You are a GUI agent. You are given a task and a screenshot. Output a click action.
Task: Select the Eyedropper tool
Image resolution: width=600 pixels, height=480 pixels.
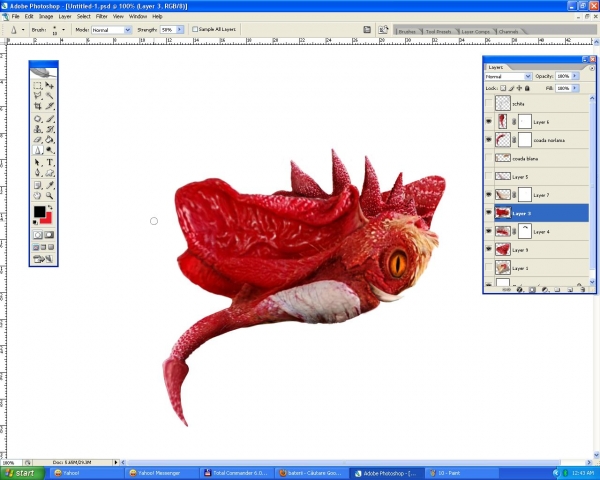tap(49, 185)
